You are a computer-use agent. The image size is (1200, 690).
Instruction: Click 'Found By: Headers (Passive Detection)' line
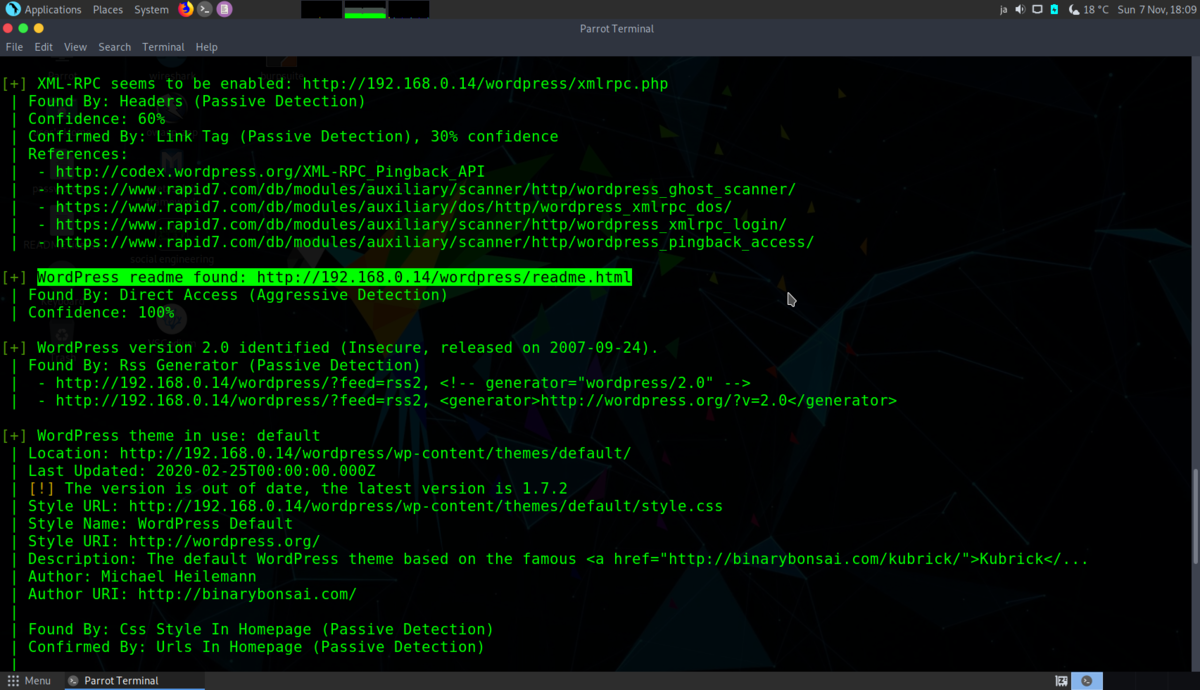coord(196,101)
